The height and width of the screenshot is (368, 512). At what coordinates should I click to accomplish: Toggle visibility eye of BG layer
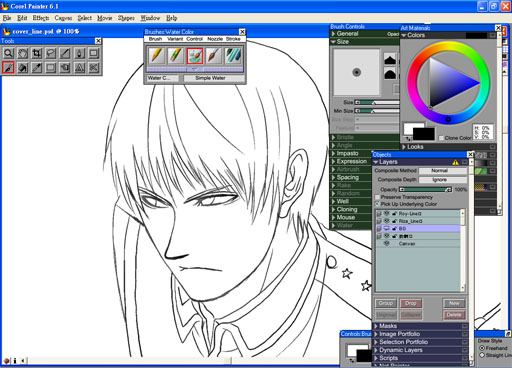tap(387, 229)
